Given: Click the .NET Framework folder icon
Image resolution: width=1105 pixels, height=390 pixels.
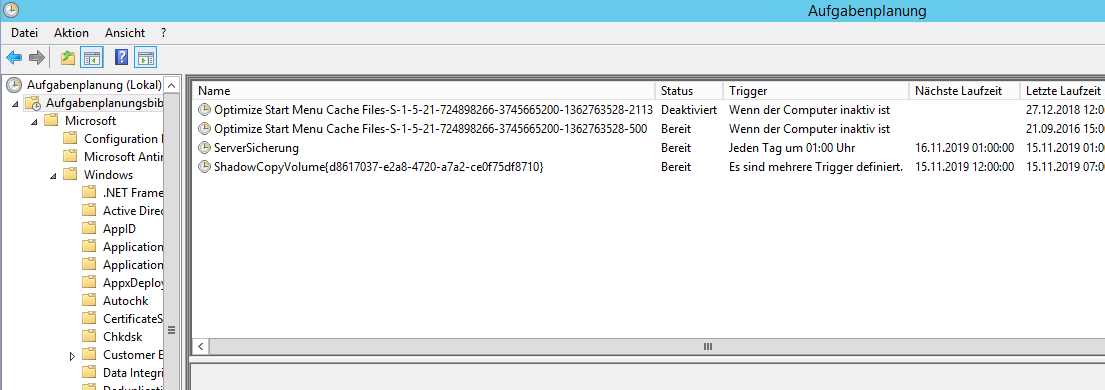Looking at the screenshot, I should [89, 193].
